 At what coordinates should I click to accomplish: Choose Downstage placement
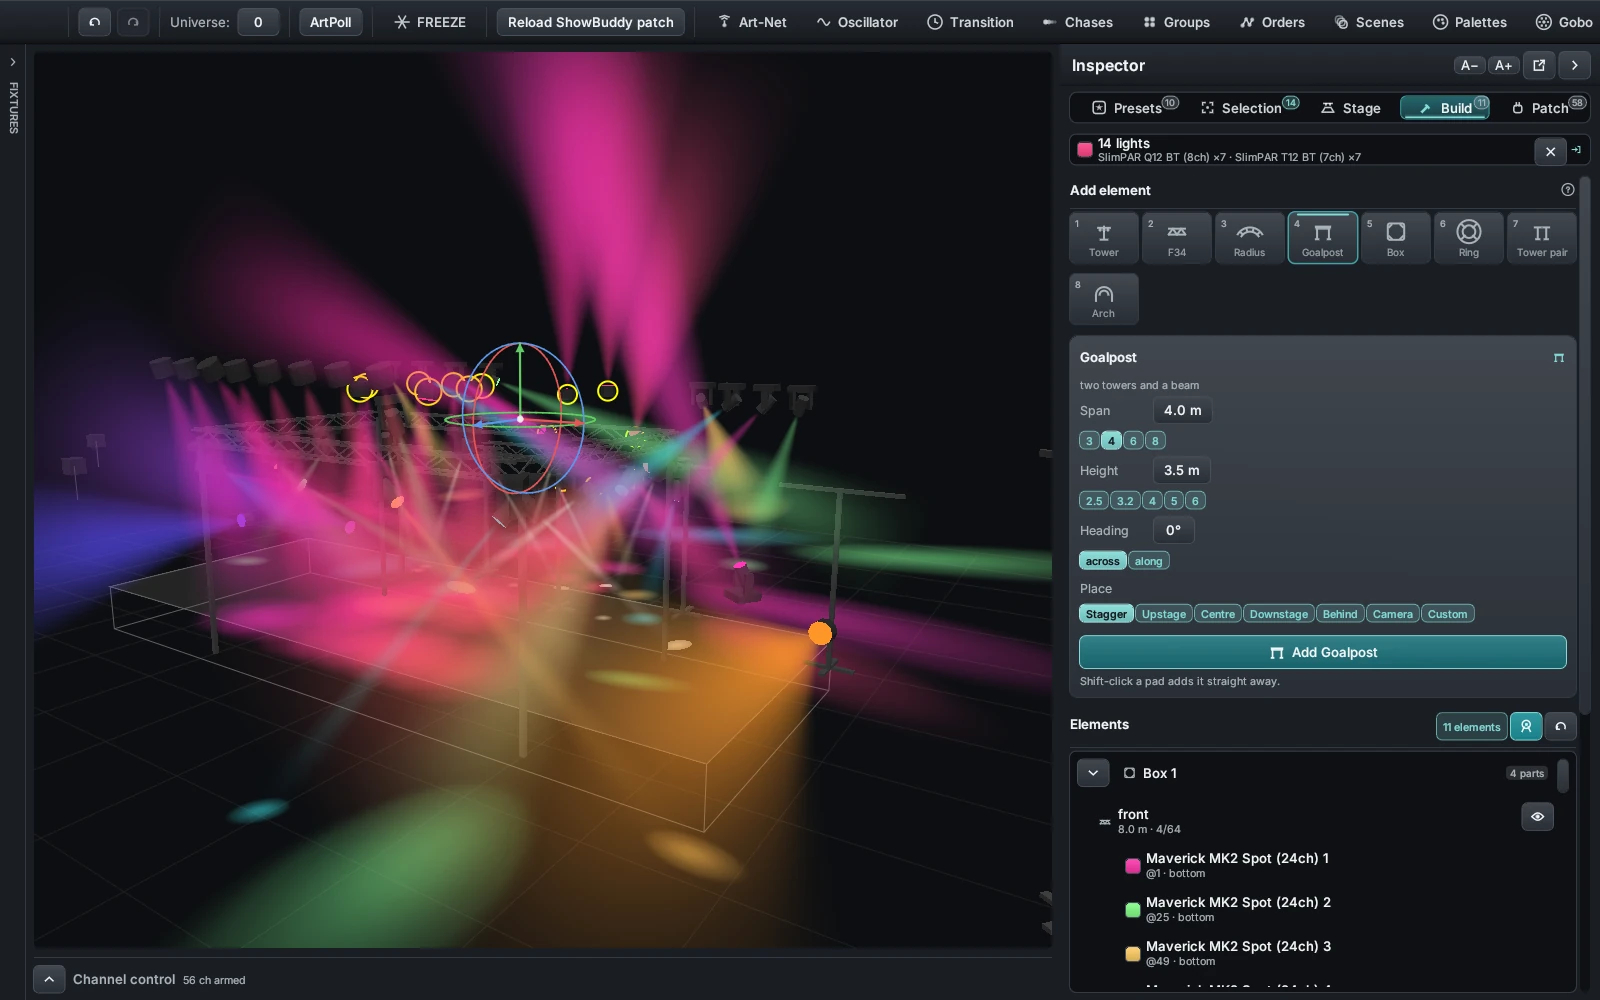[x=1279, y=614]
